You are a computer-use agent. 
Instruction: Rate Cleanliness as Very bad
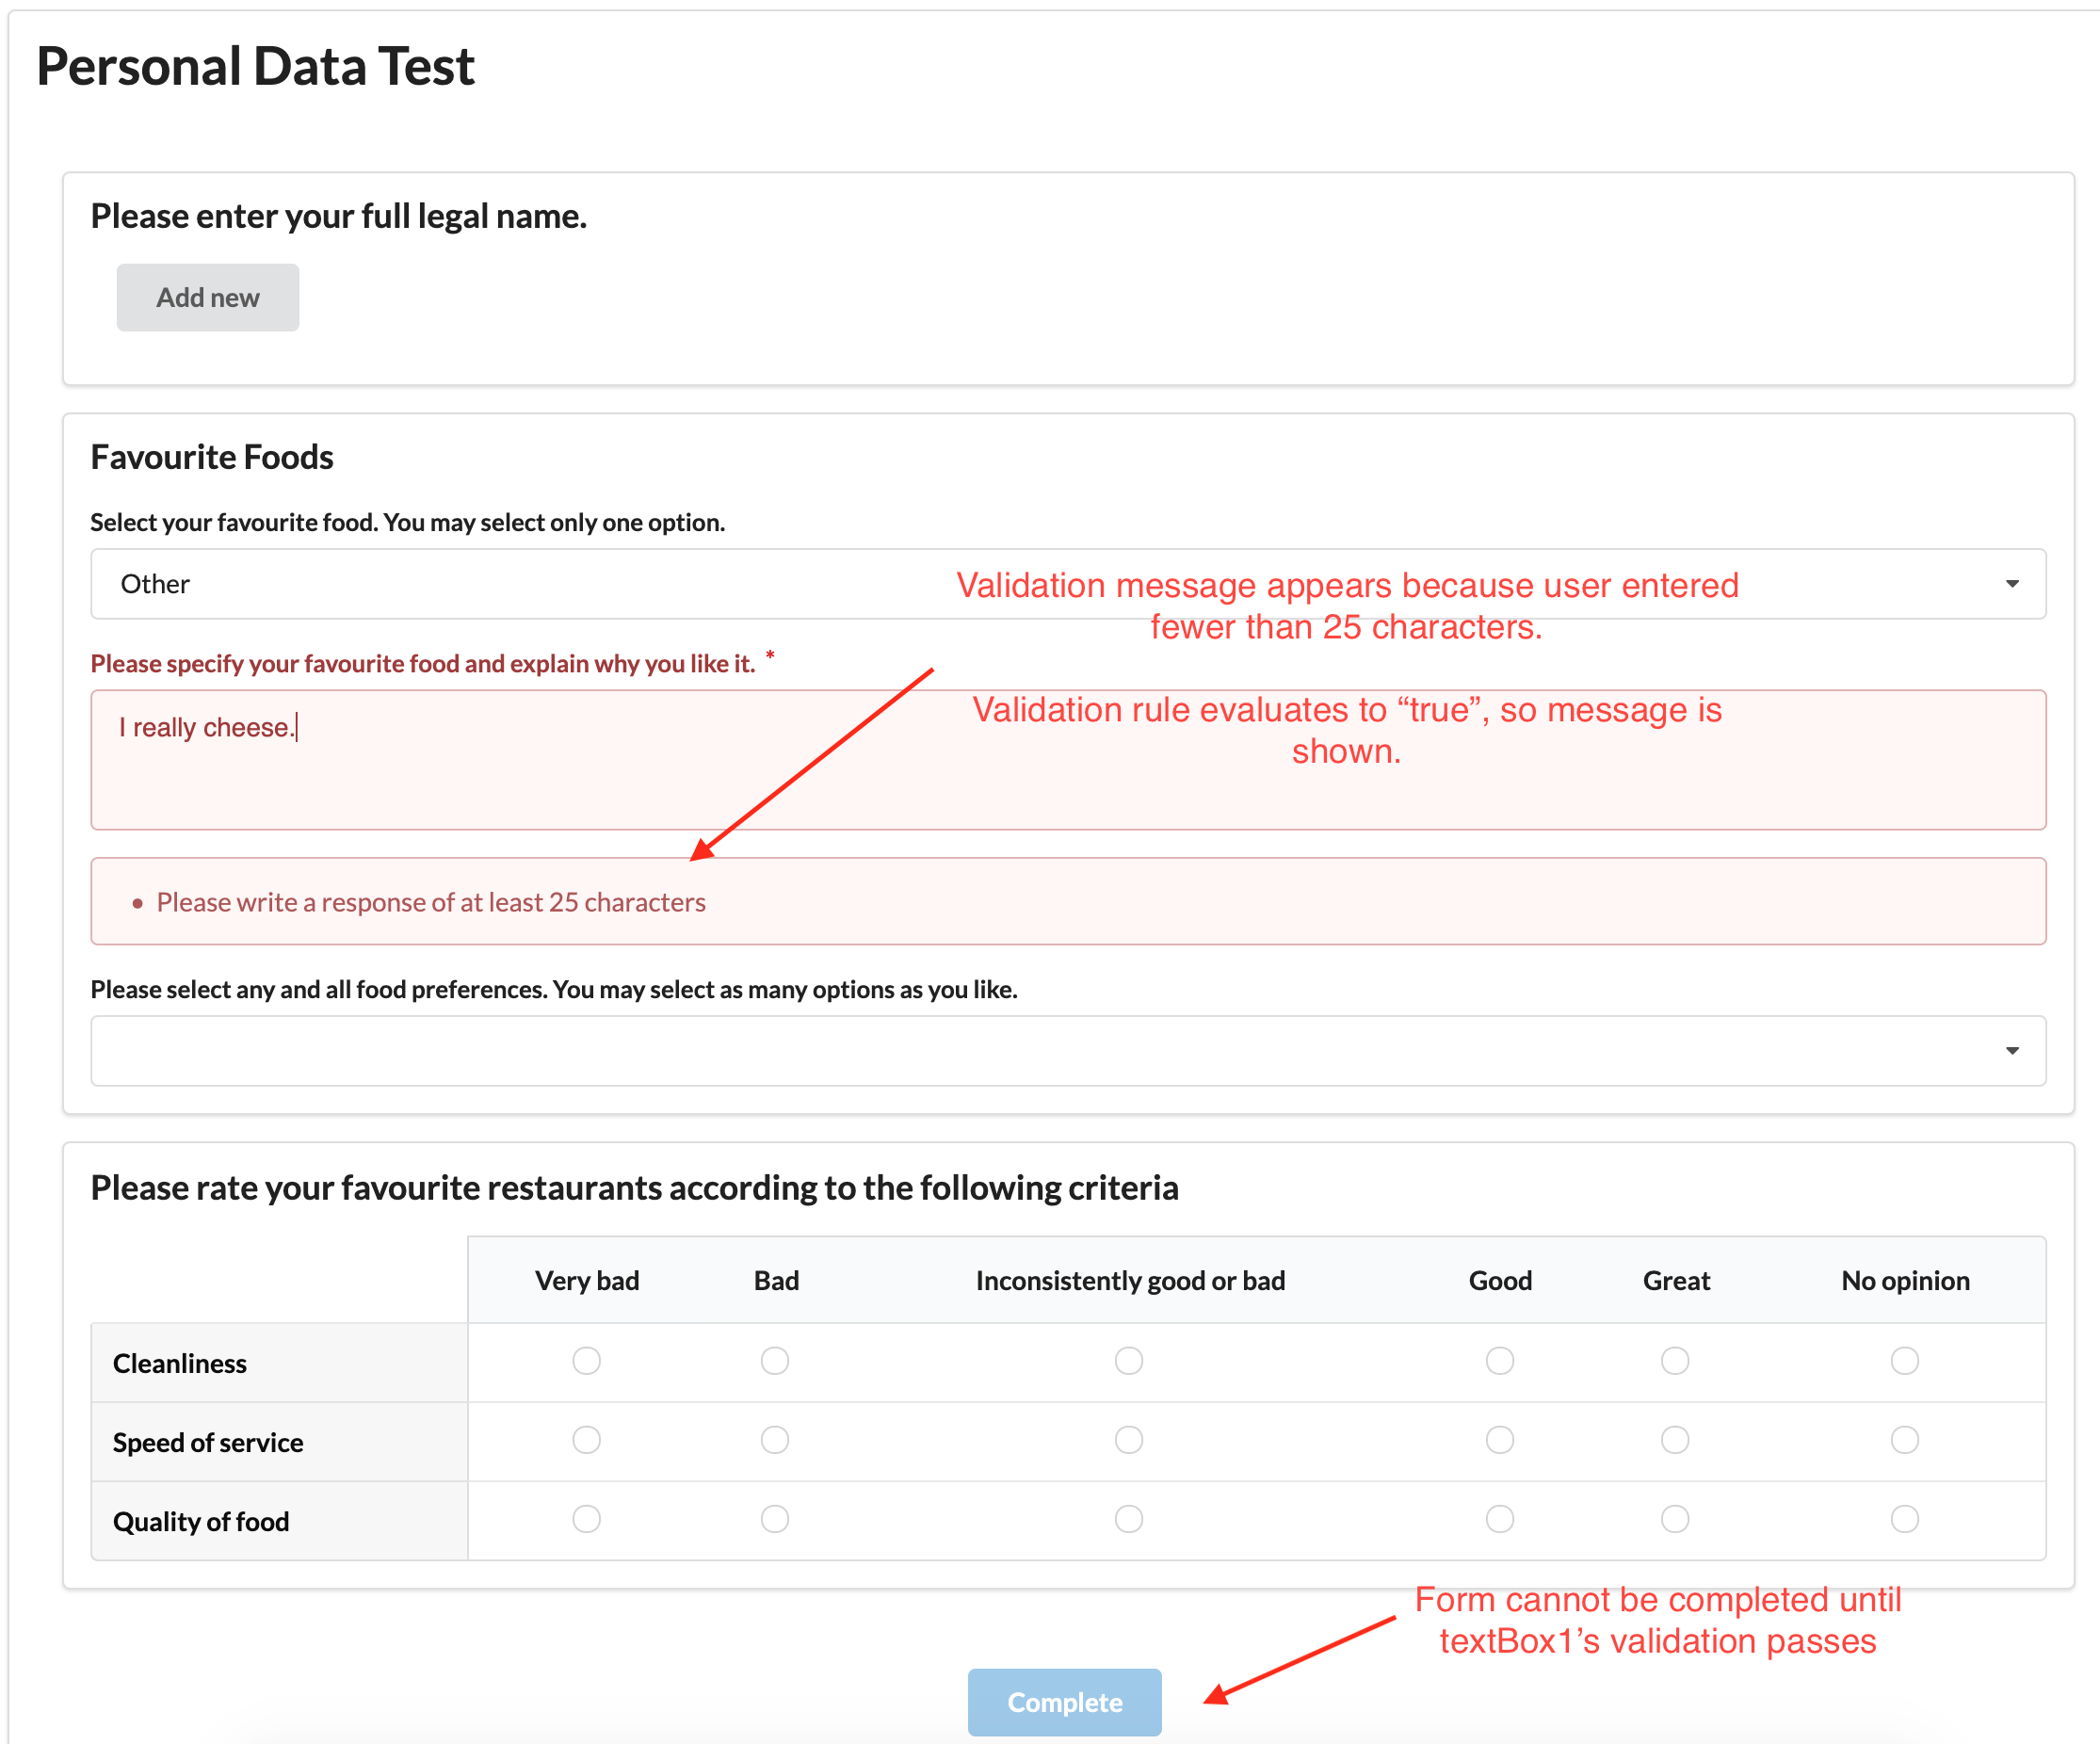(x=586, y=1360)
